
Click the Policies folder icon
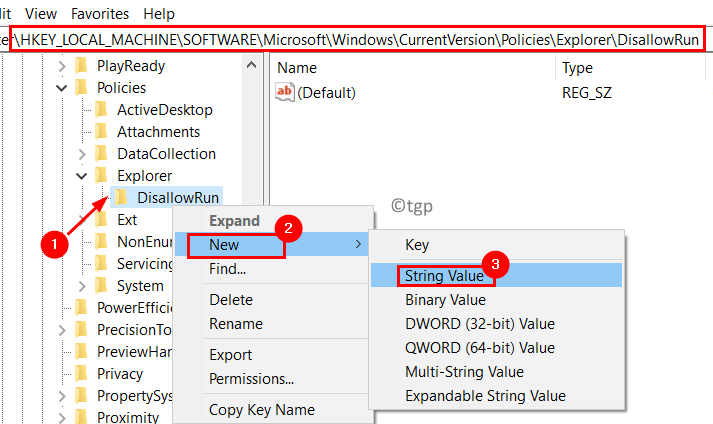pos(81,87)
